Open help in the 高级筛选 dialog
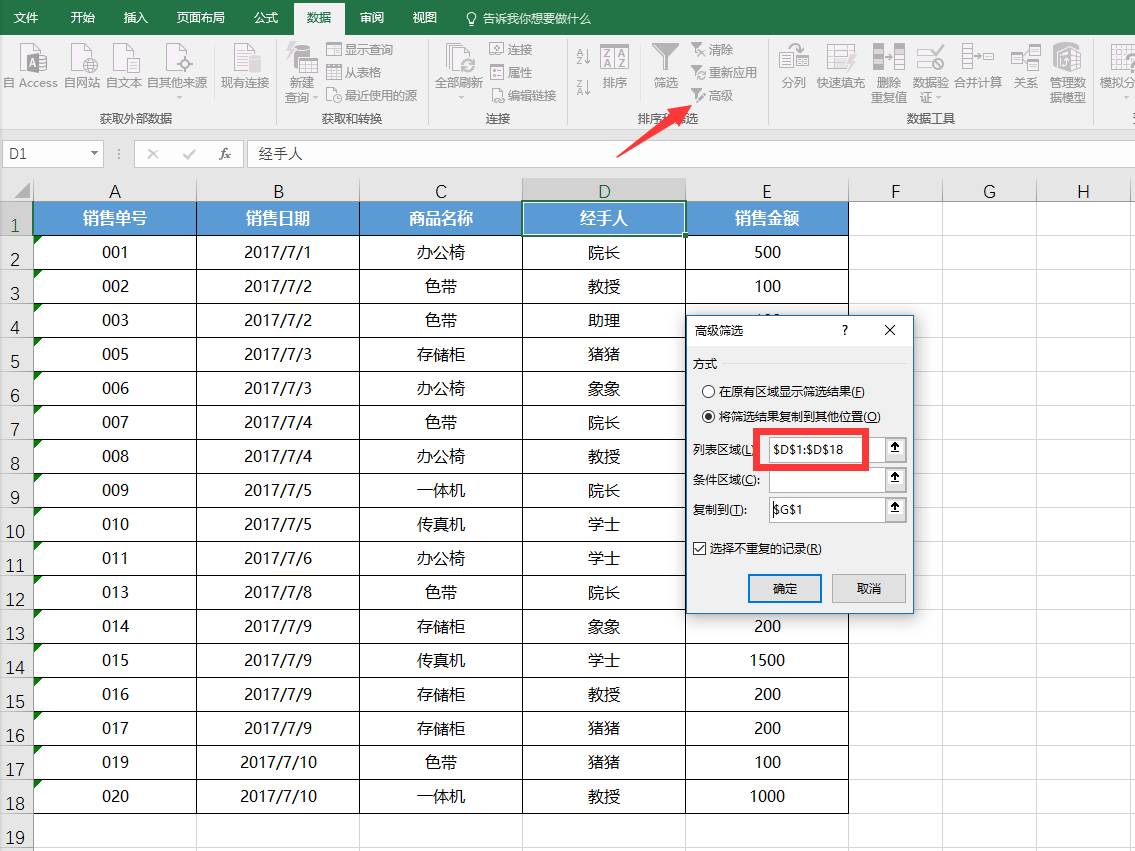This screenshot has height=851, width=1135. coord(845,330)
